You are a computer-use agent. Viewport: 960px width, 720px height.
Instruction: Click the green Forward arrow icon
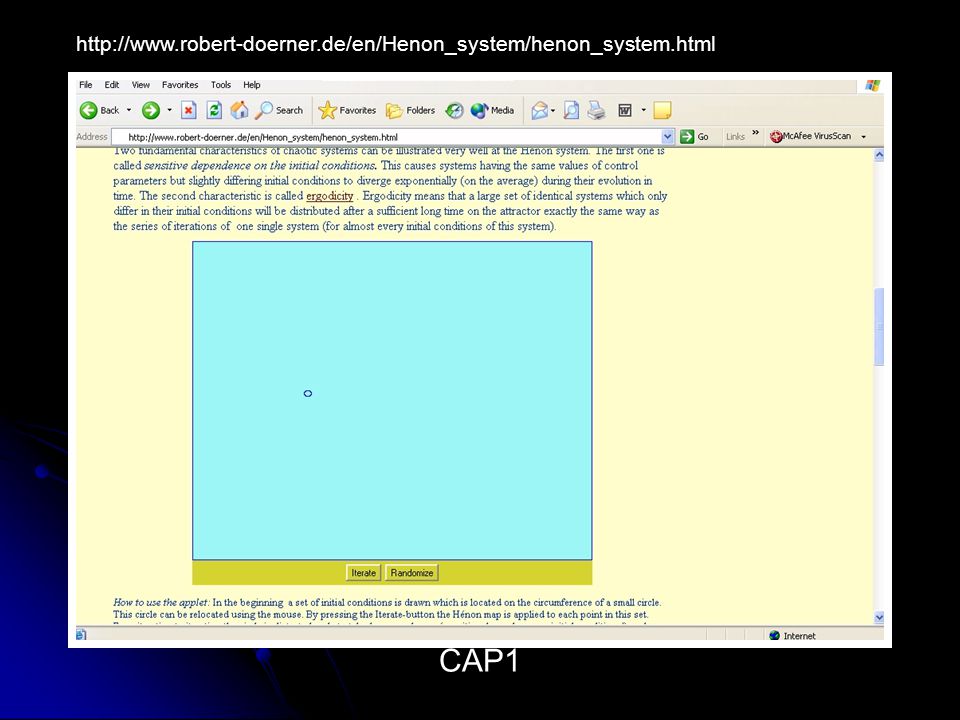point(151,110)
